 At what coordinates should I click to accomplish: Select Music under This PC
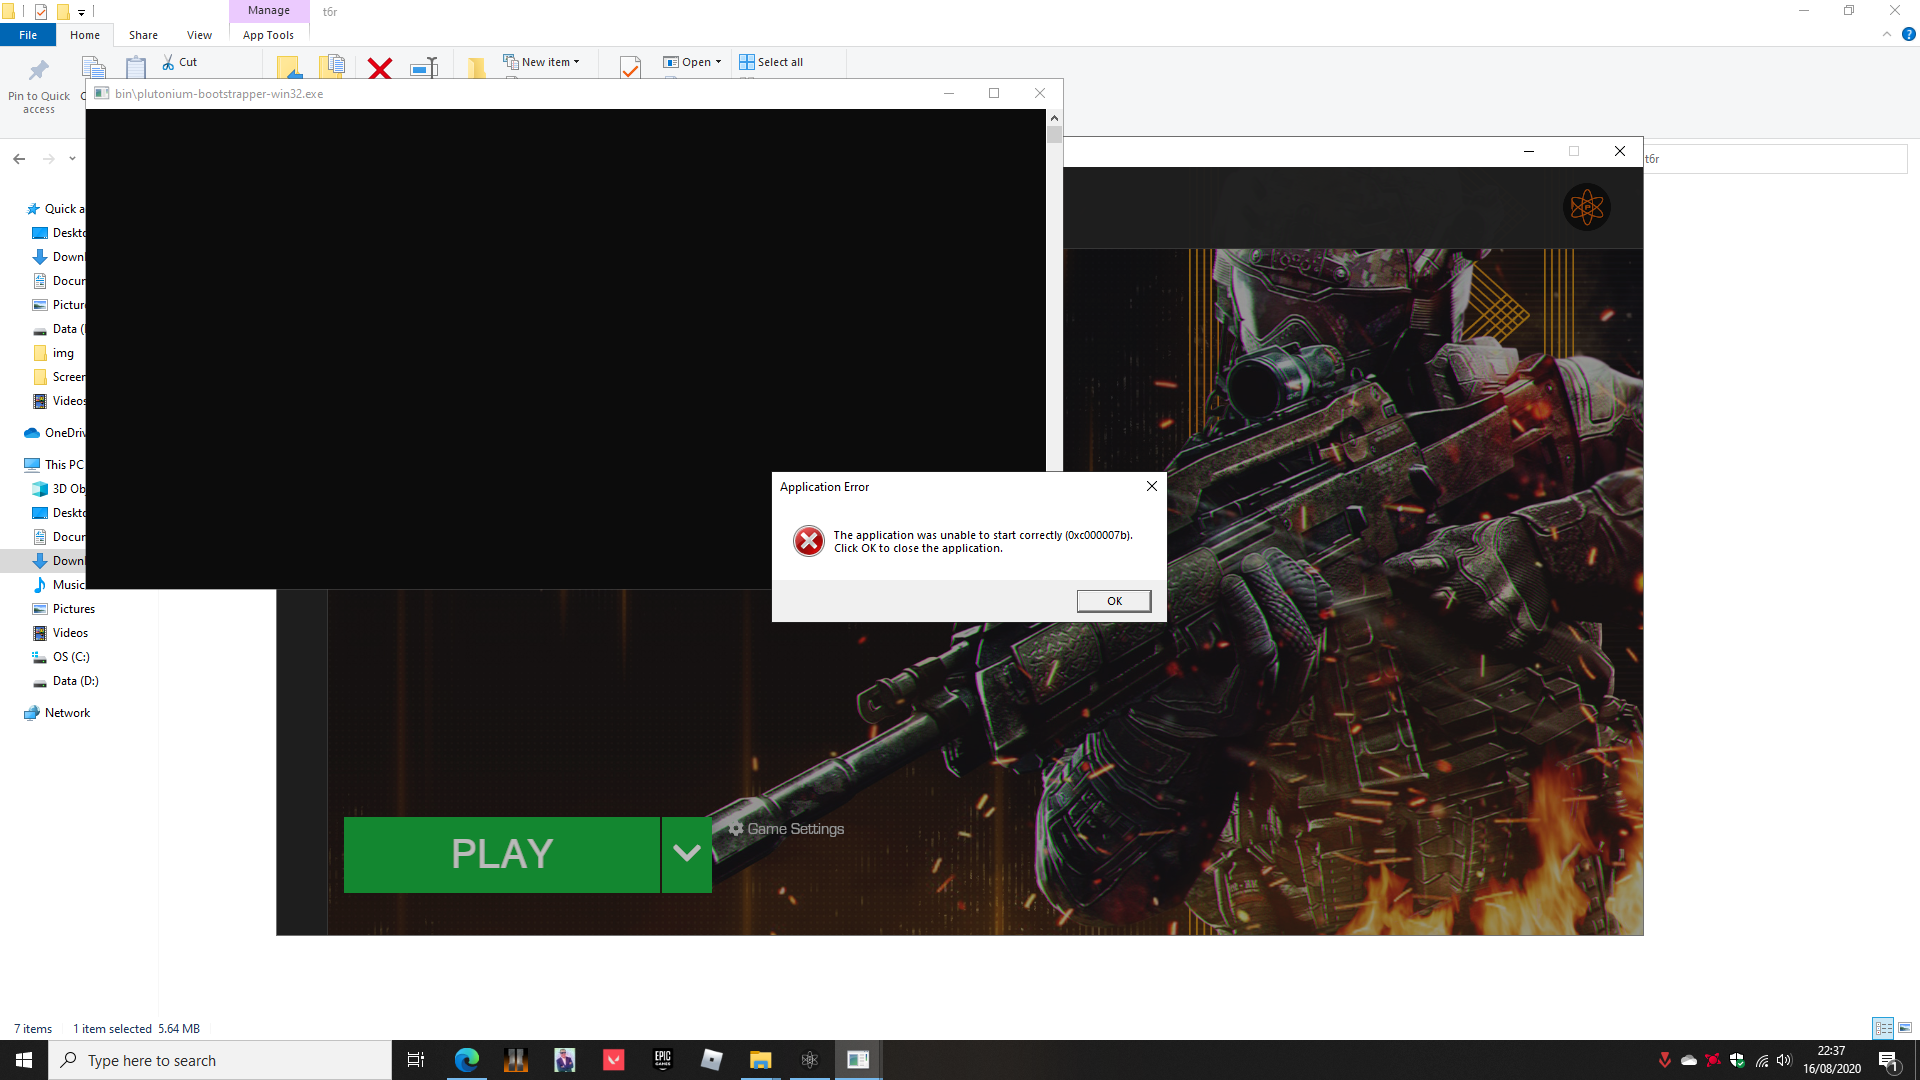(59, 585)
